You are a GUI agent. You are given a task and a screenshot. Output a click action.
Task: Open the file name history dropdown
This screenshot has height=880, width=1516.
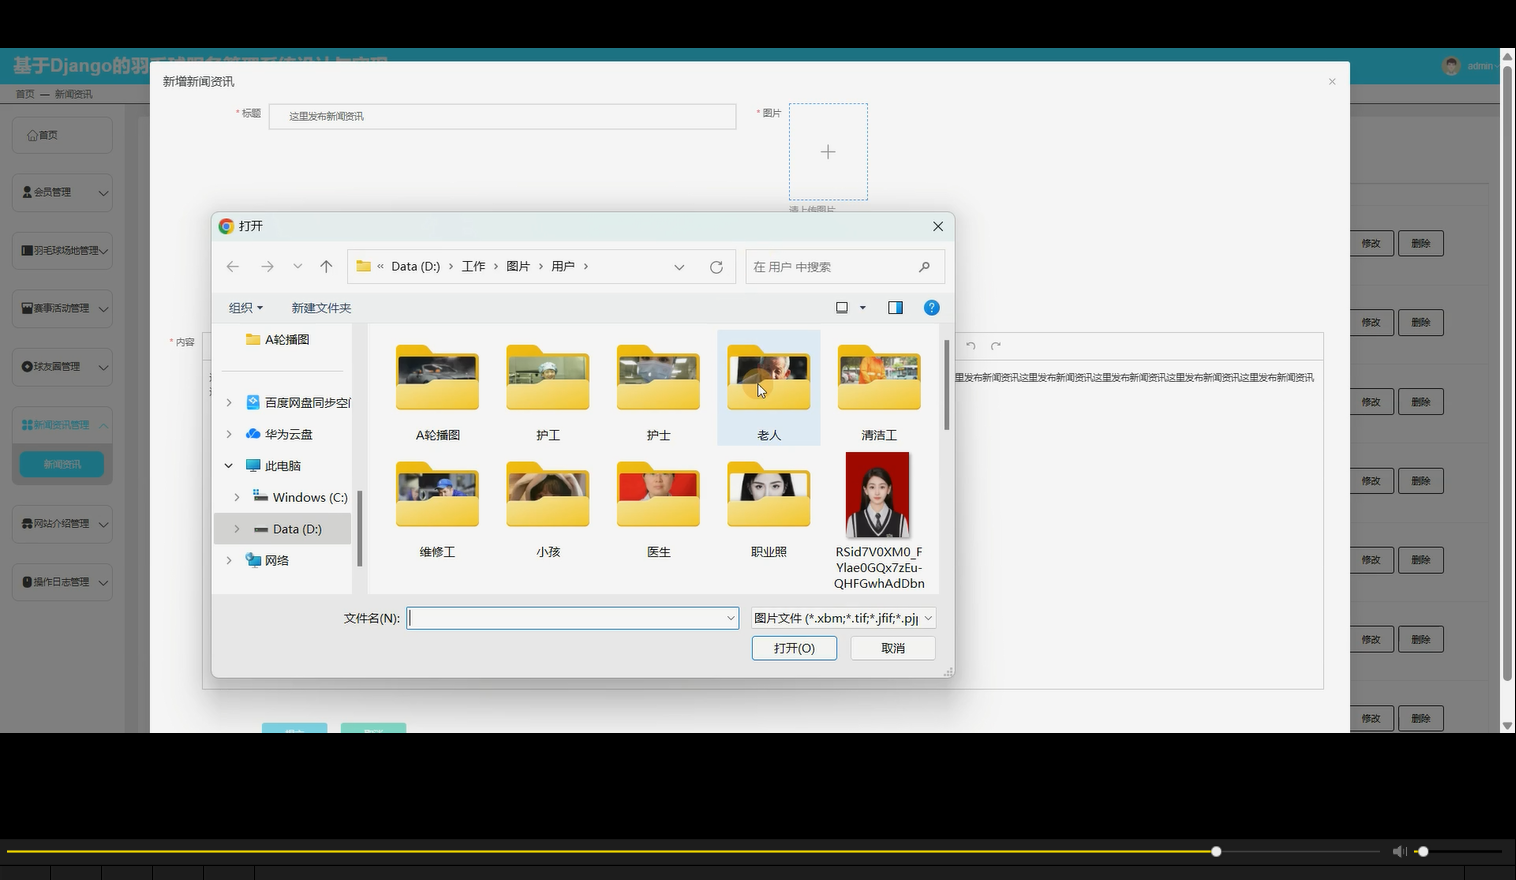[x=731, y=618]
